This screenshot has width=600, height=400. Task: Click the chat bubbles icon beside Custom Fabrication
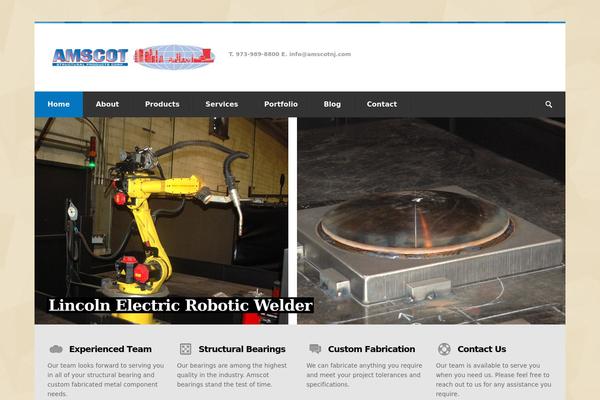click(x=315, y=349)
